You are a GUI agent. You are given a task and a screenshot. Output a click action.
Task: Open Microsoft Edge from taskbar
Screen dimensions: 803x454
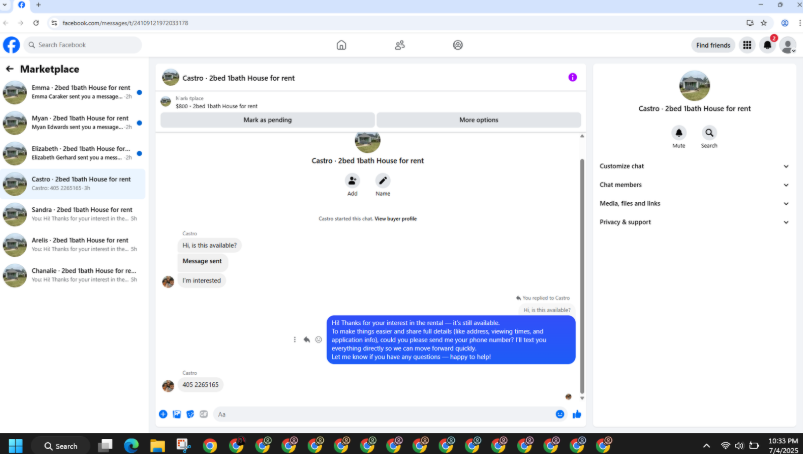point(132,446)
